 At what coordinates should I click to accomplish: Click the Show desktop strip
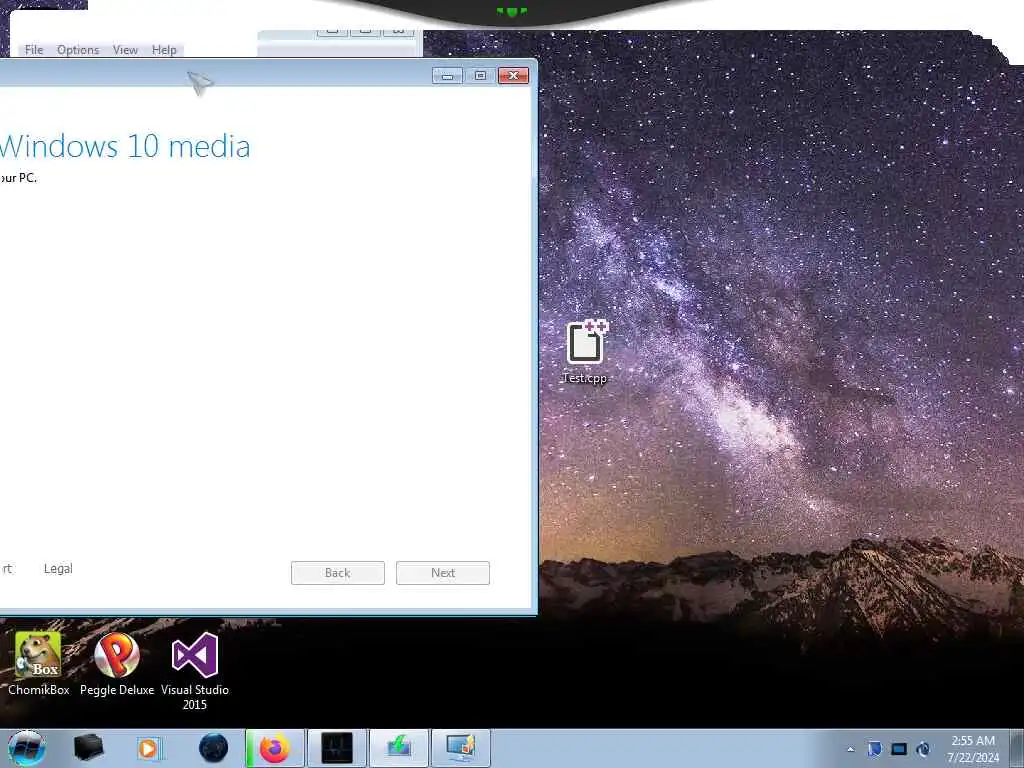click(1017, 748)
